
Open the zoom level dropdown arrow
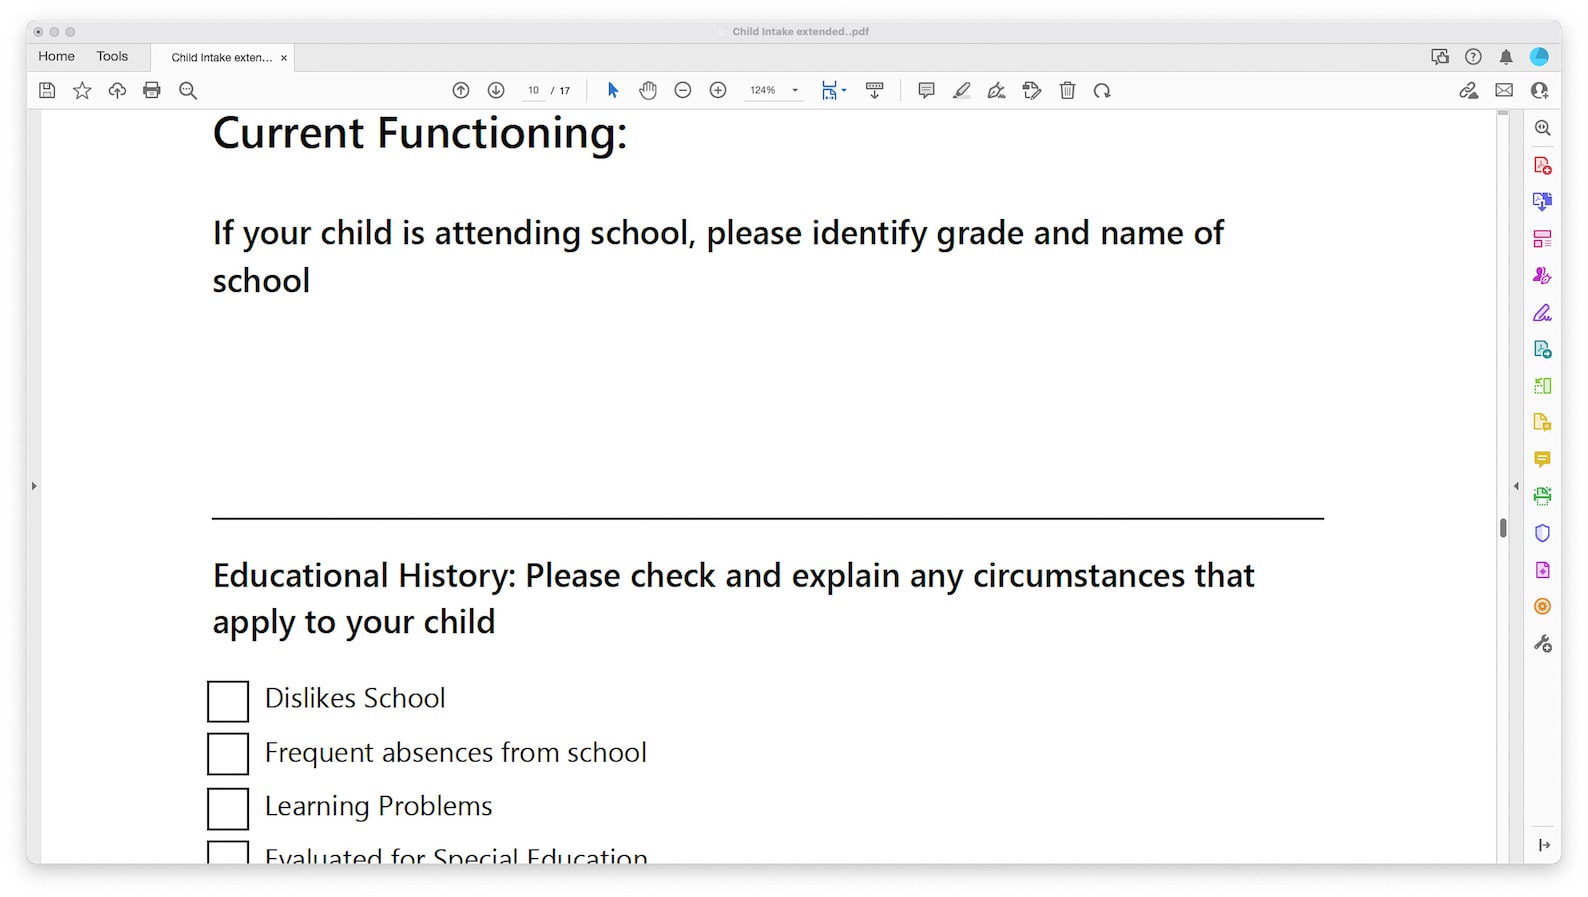point(796,91)
